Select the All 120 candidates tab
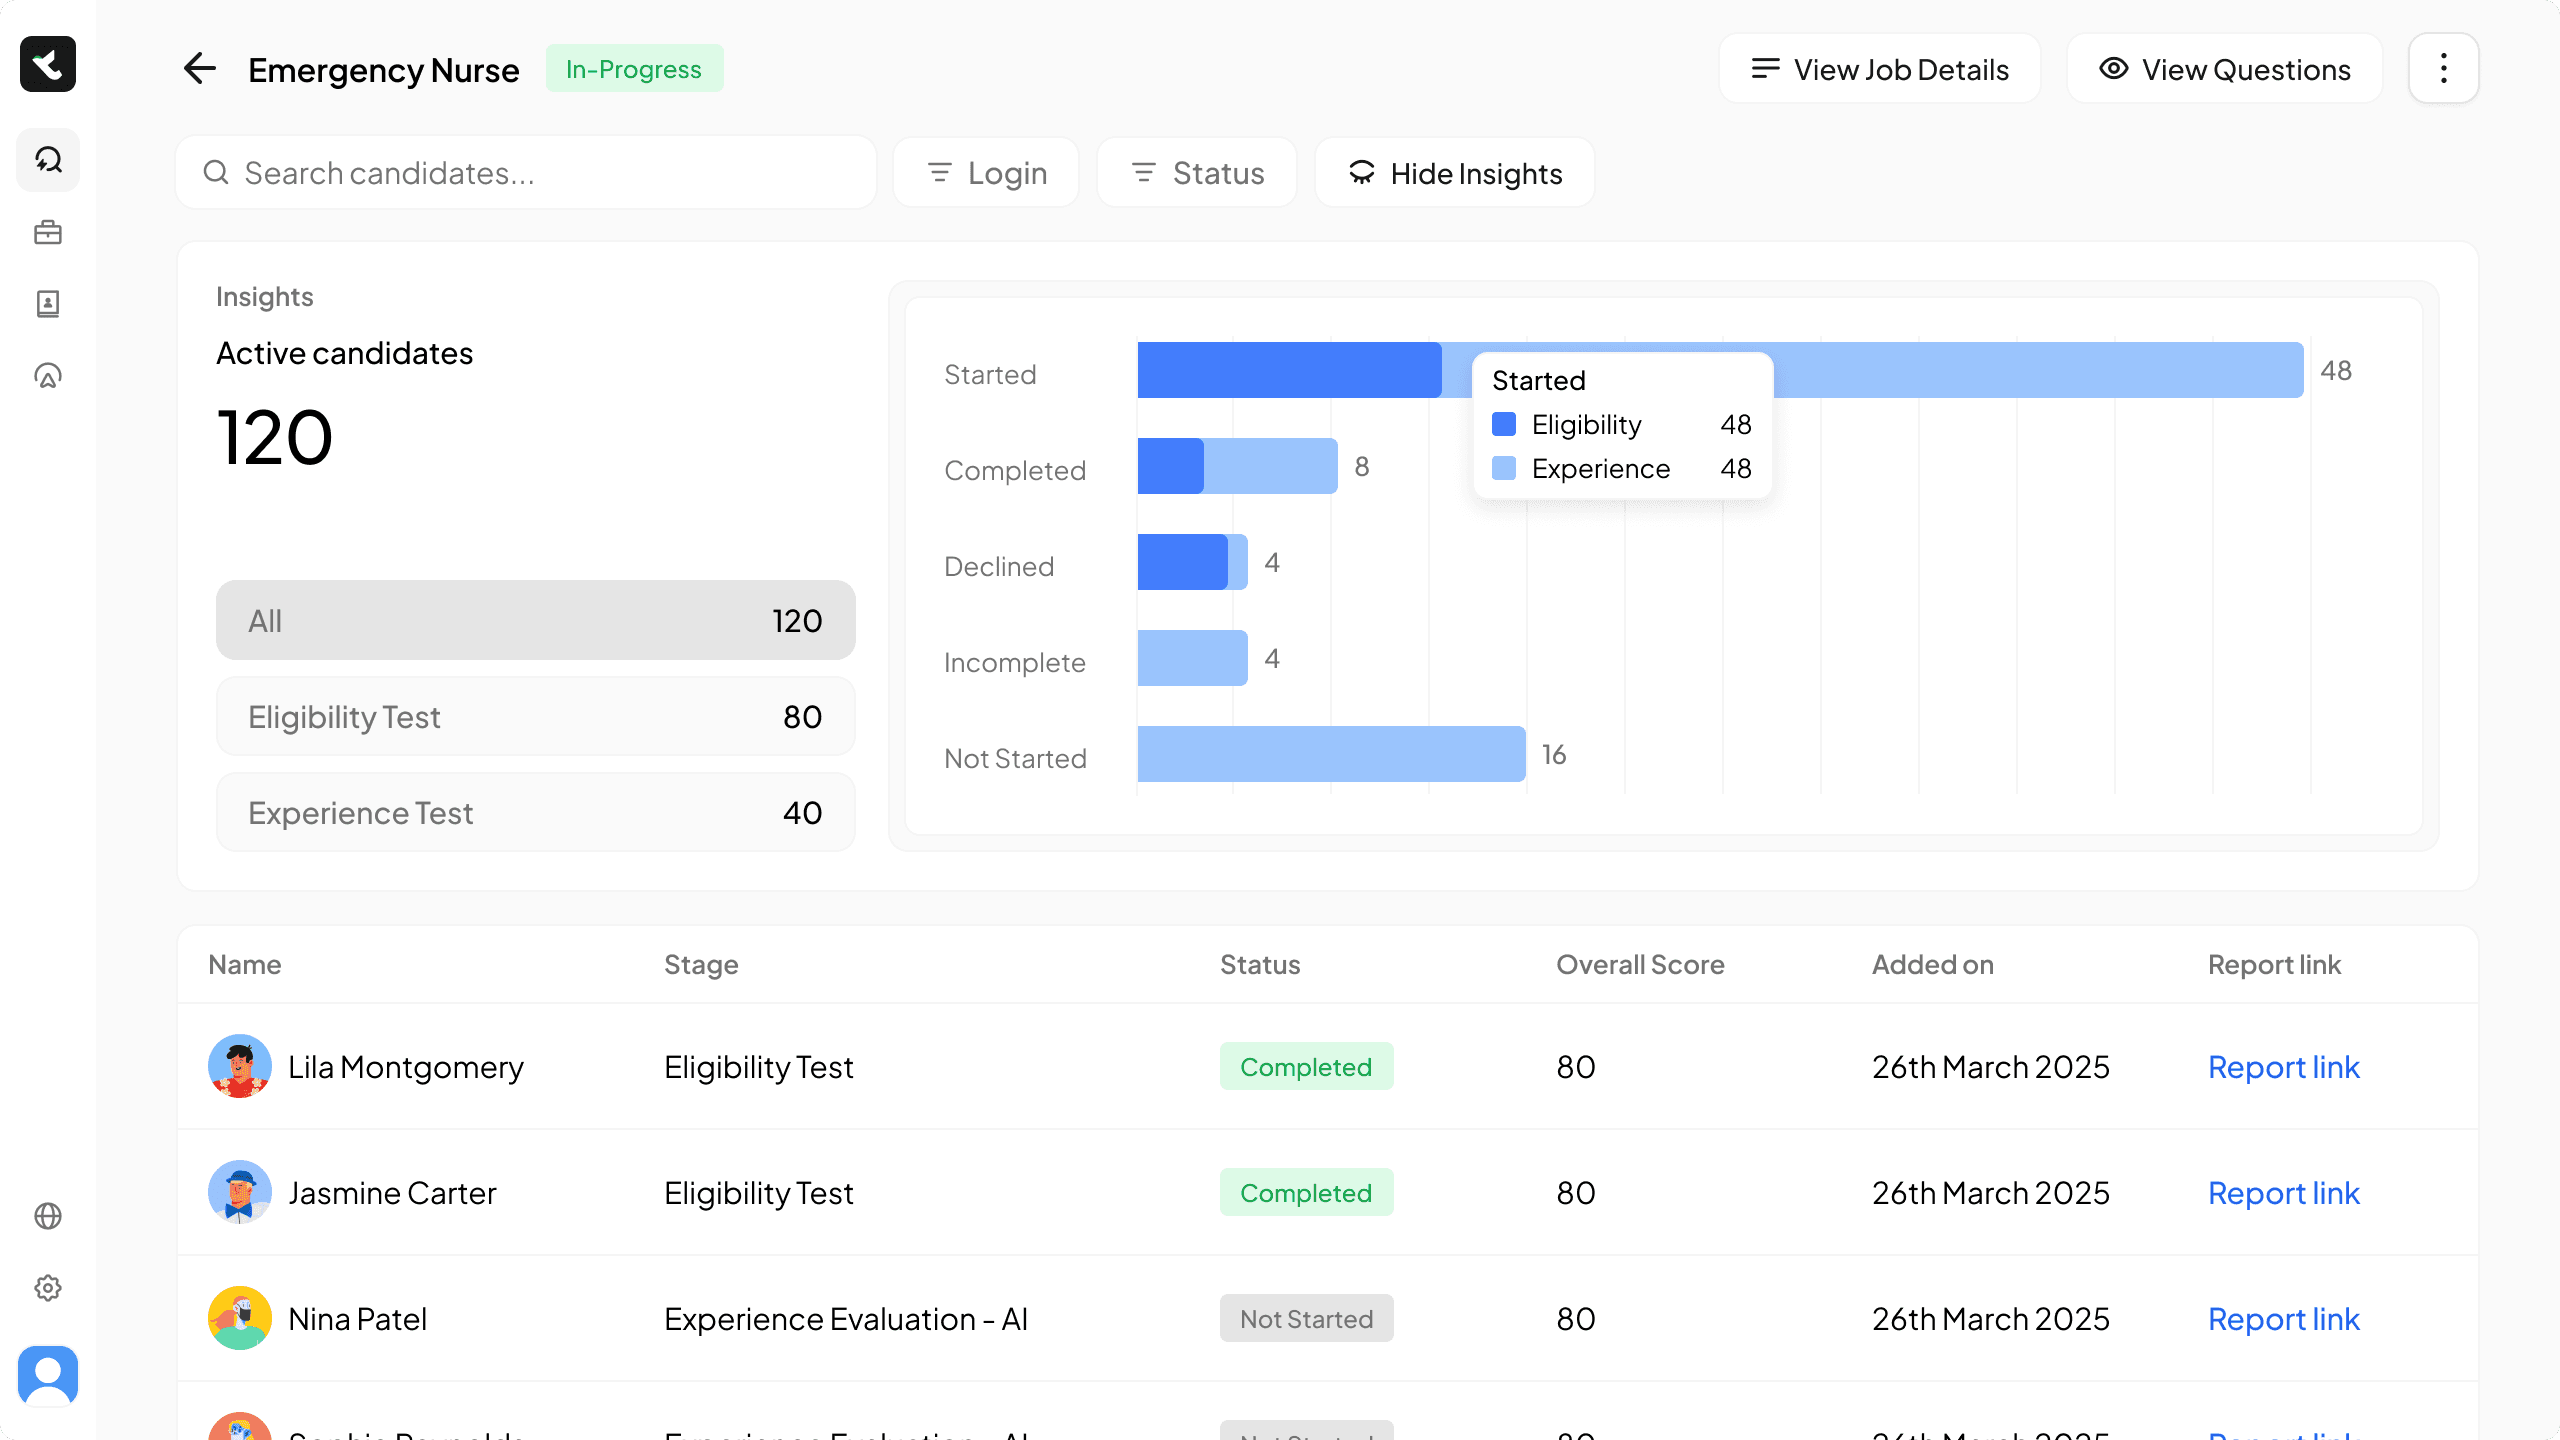The width and height of the screenshot is (2560, 1440). coord(535,620)
